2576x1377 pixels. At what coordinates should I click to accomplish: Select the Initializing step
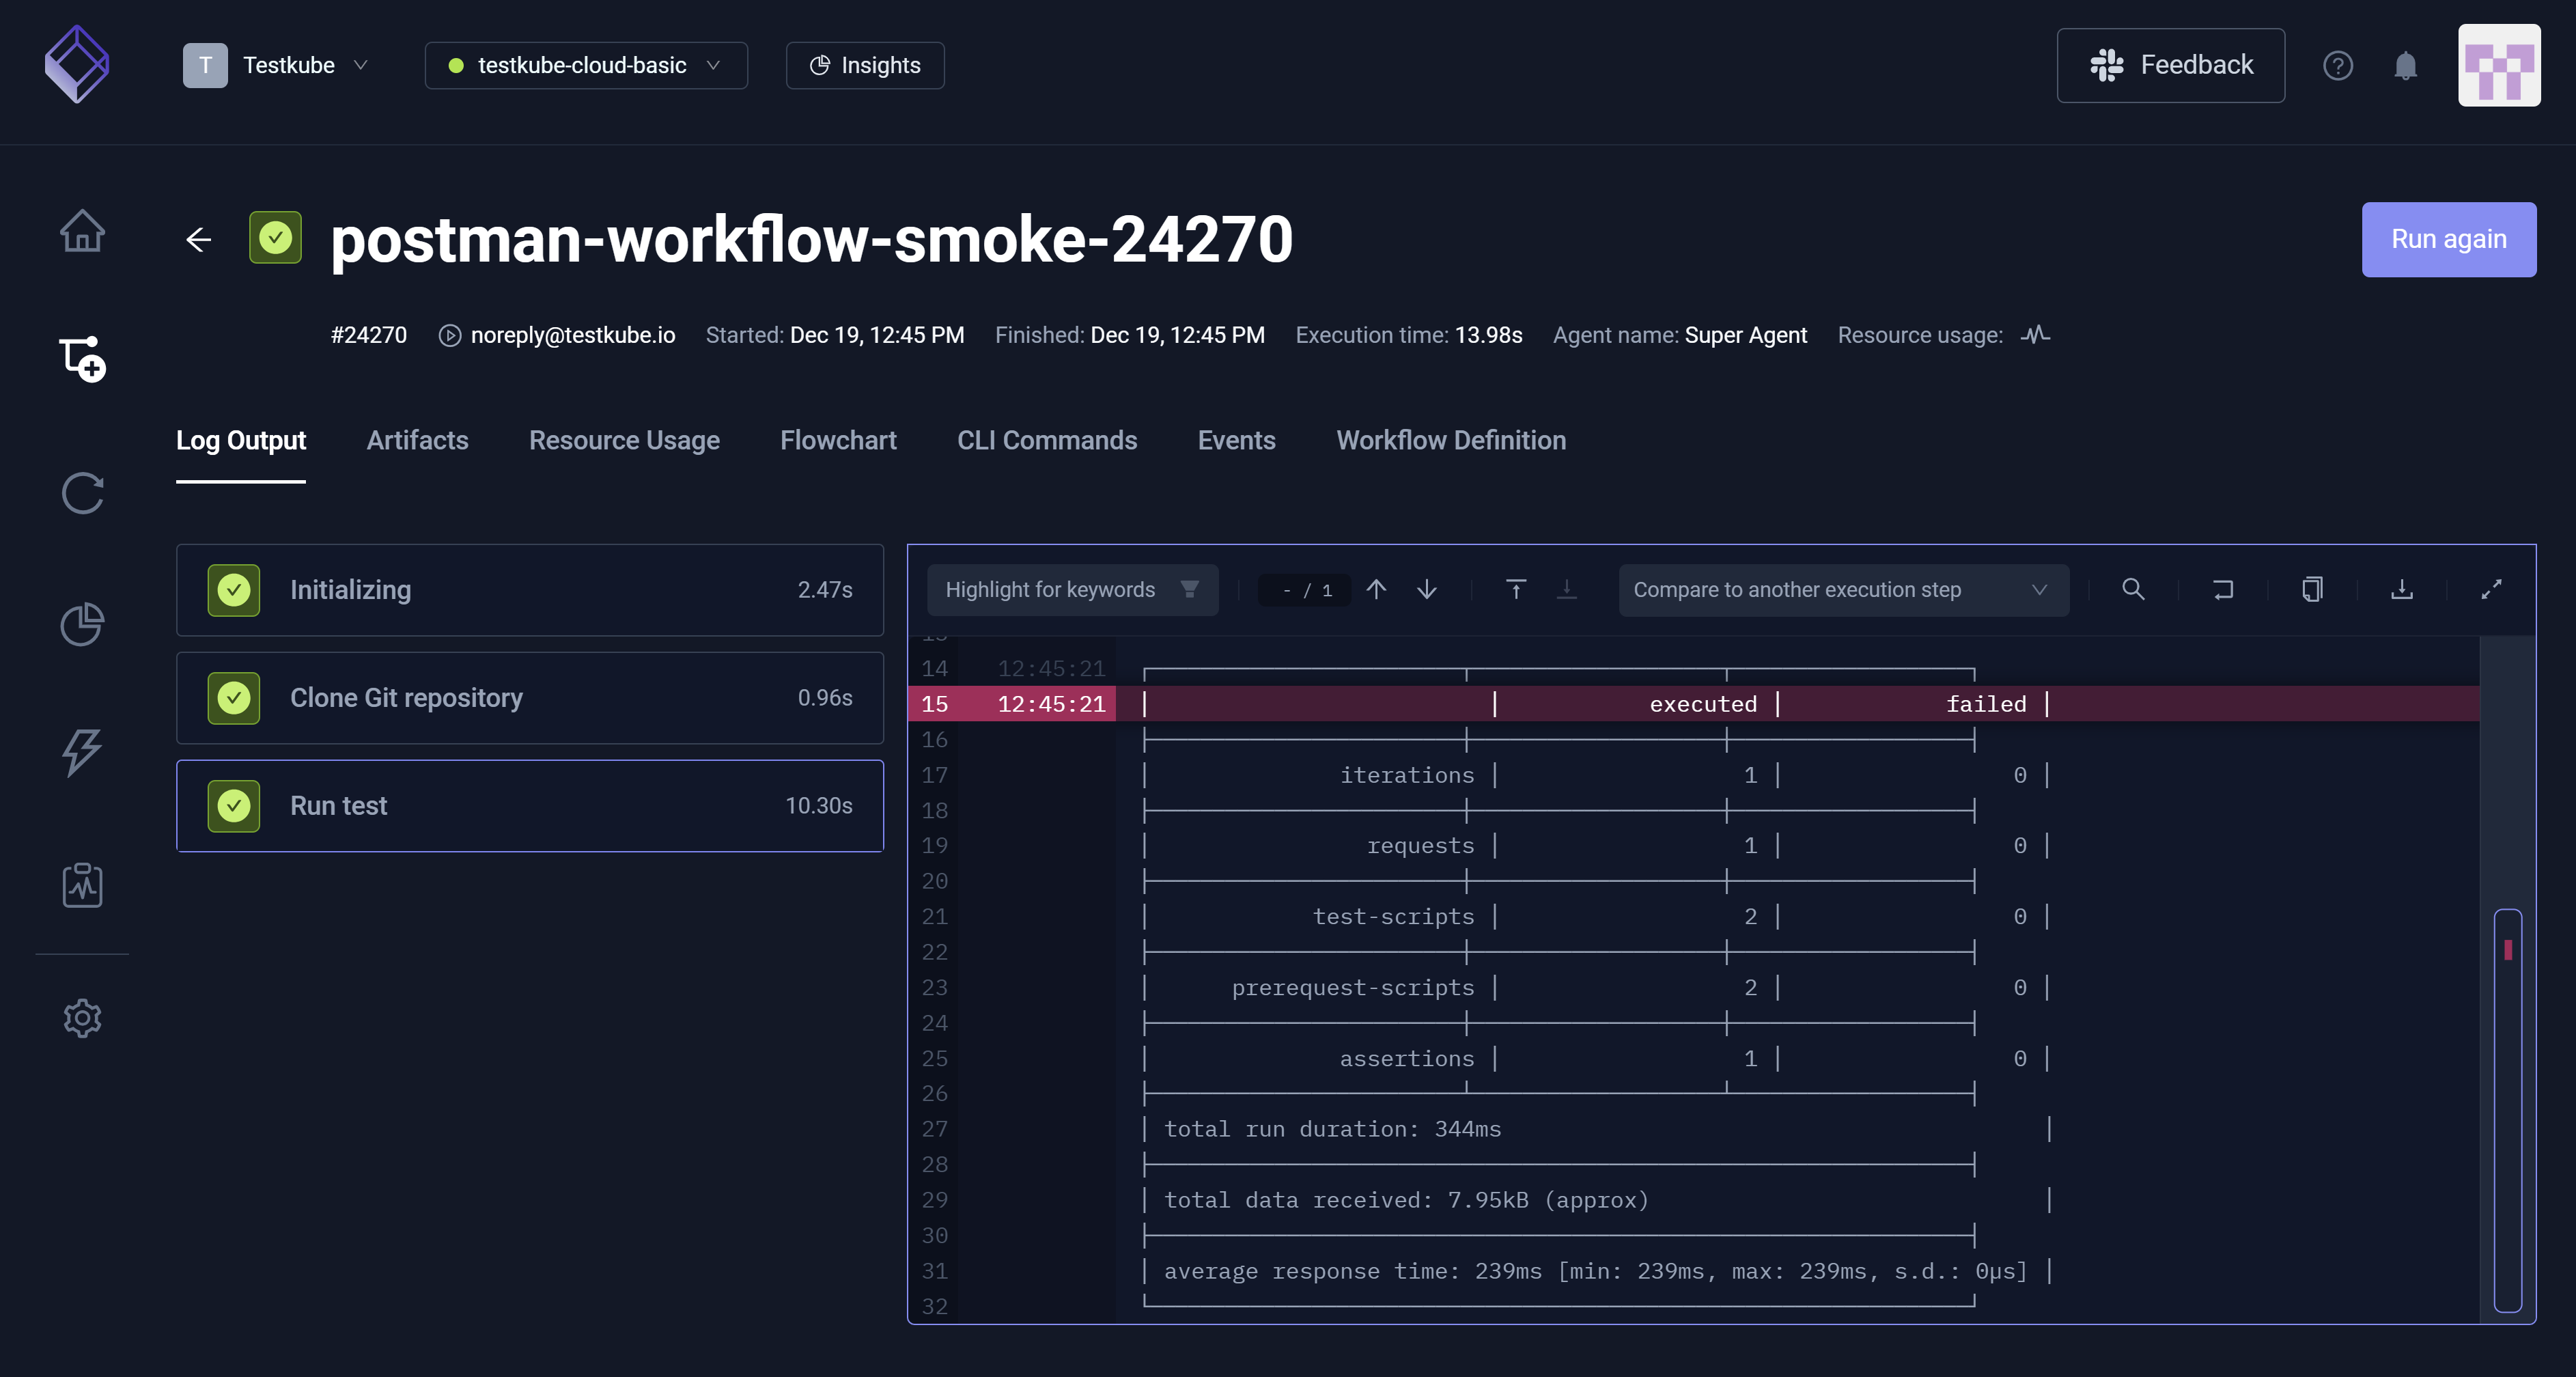click(x=529, y=590)
